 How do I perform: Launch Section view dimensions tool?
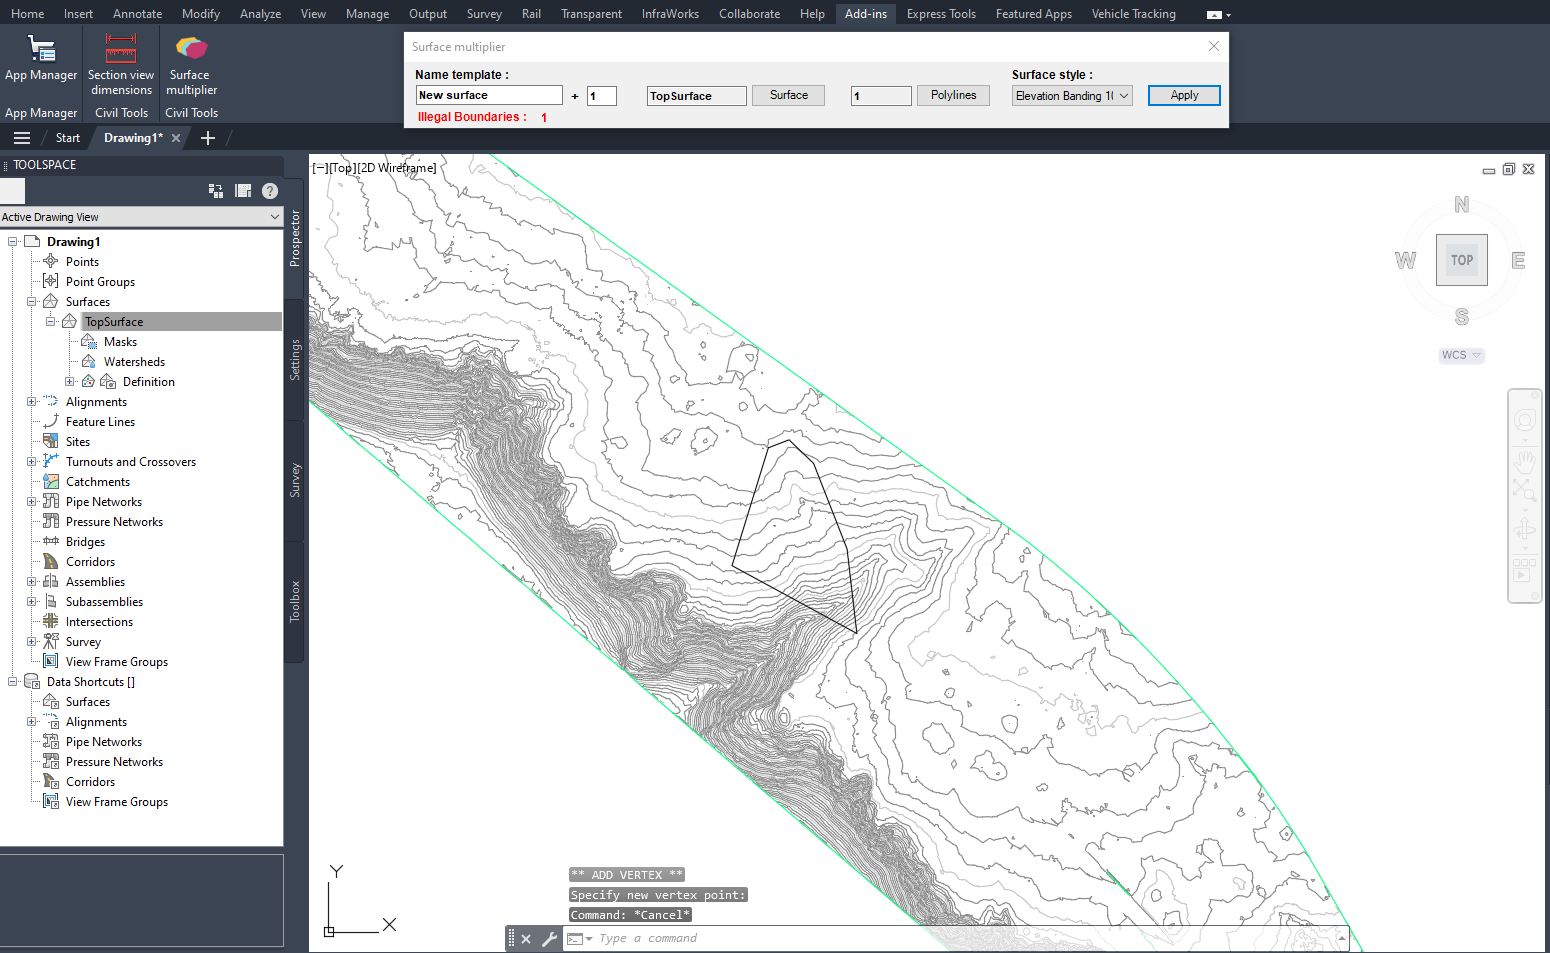coord(120,58)
